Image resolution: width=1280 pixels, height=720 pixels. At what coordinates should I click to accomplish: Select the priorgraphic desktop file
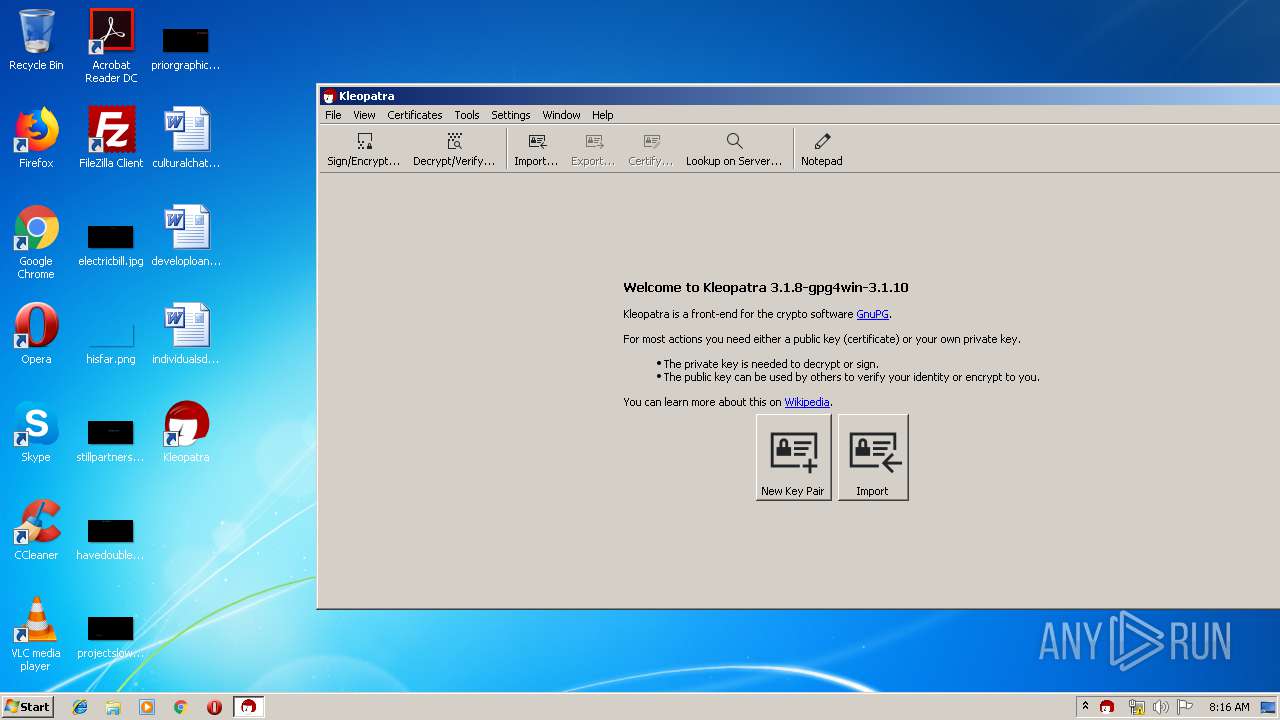point(186,50)
